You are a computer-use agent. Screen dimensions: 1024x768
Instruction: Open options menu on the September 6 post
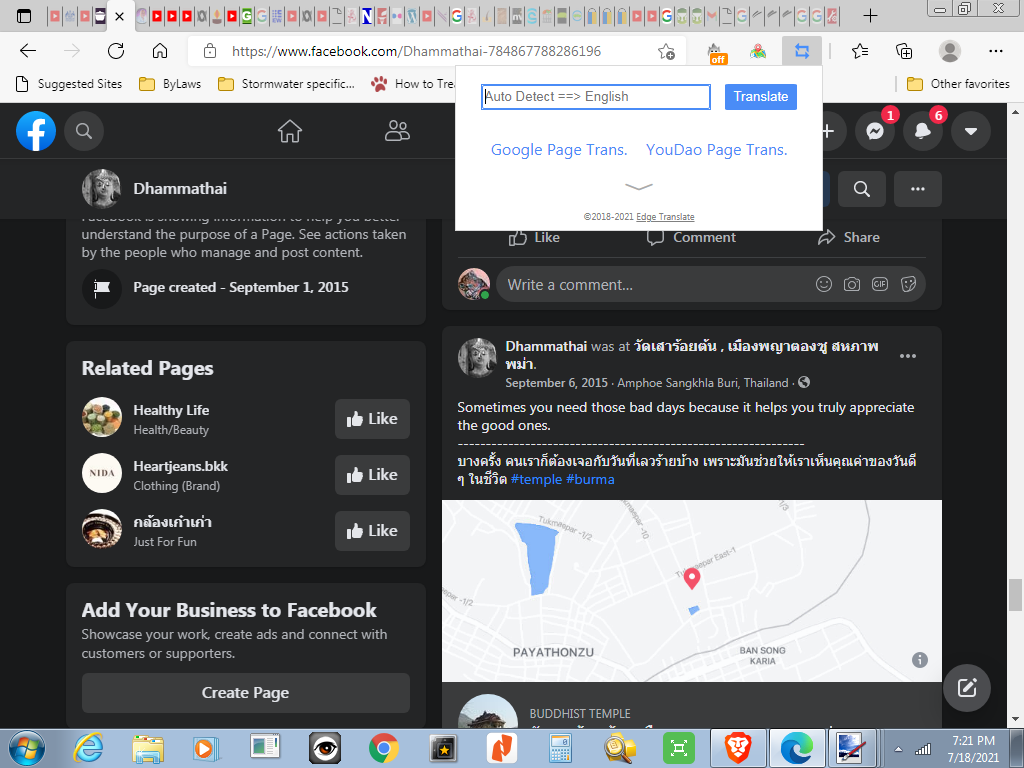[908, 356]
